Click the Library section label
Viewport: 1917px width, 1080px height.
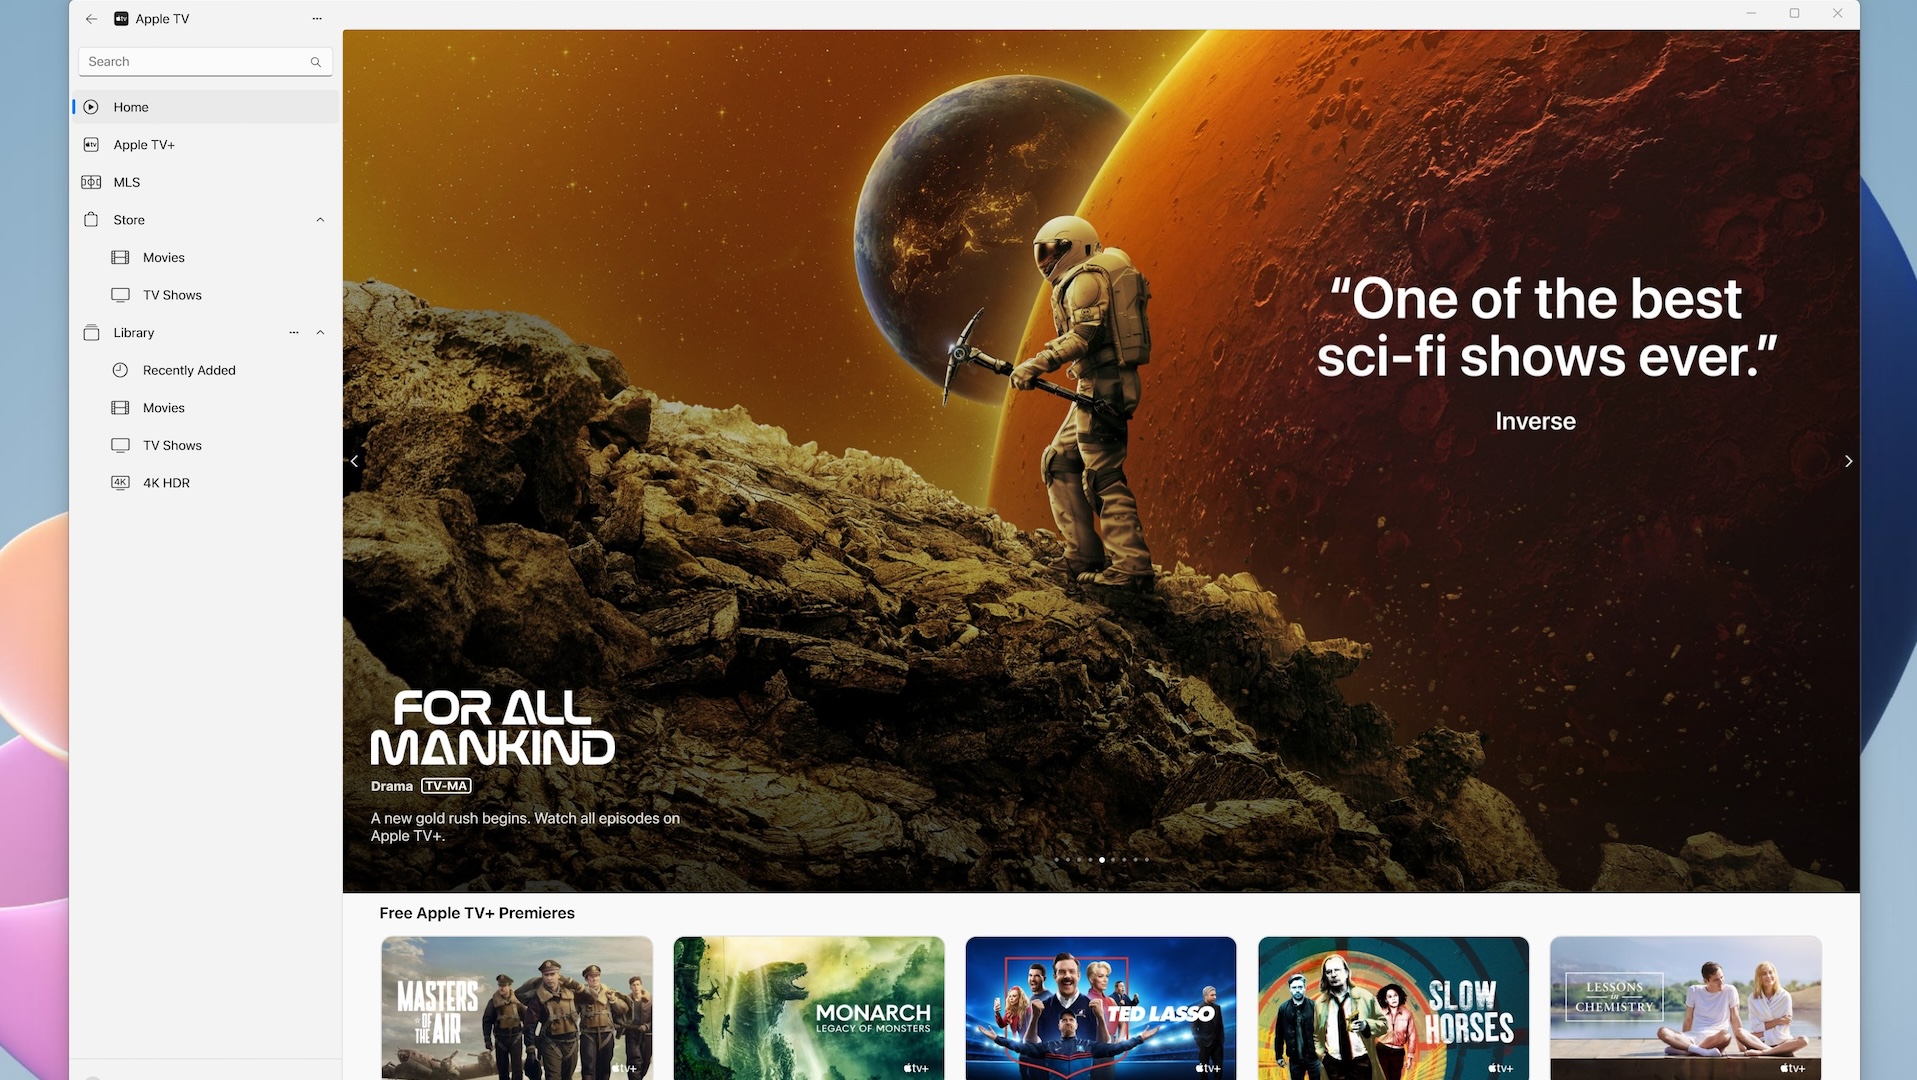tap(134, 333)
